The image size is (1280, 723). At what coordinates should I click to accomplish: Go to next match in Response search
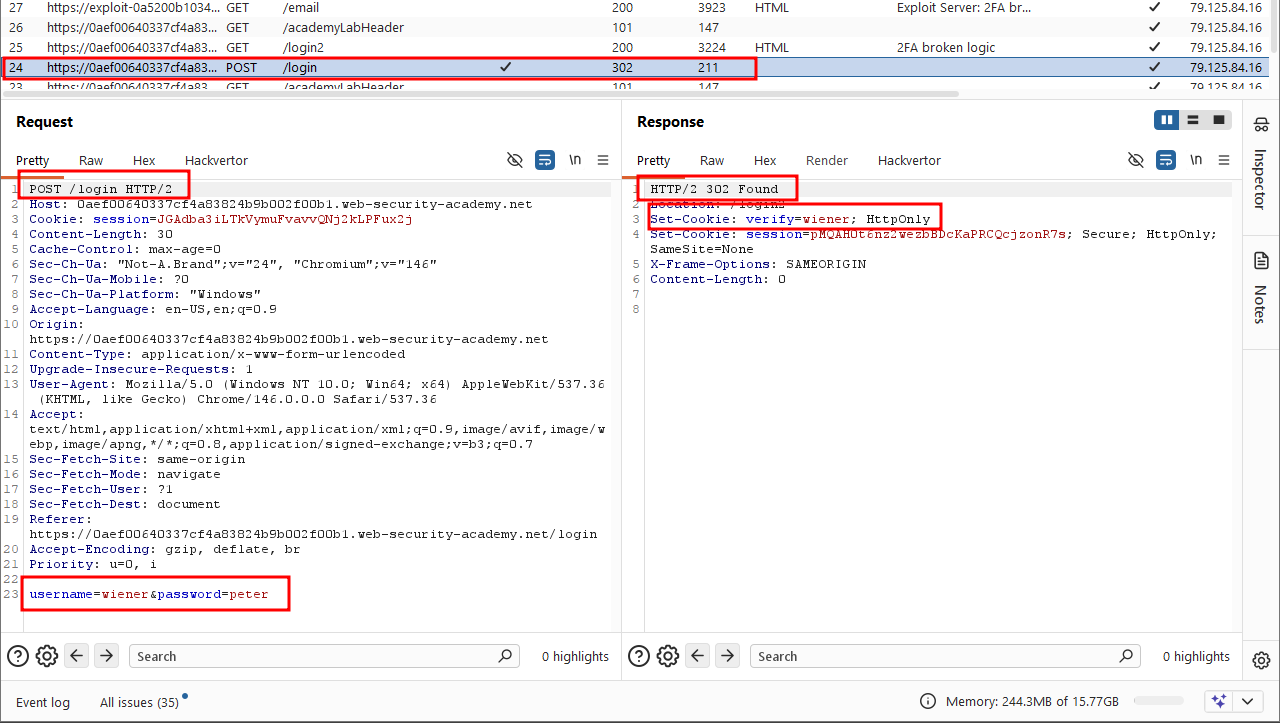pyautogui.click(x=727, y=656)
